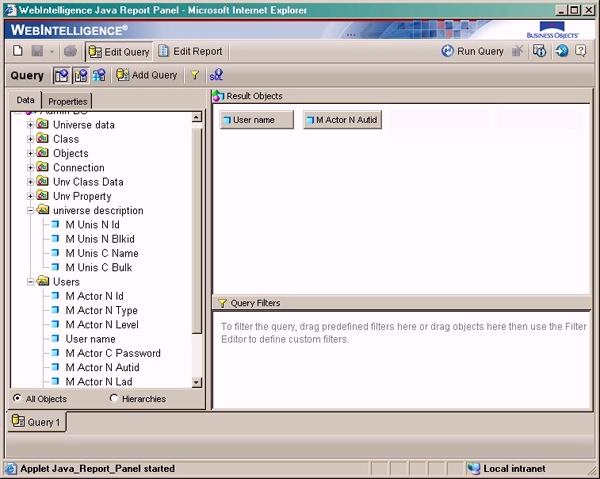
Task: Select the All Objects radio button
Action: coord(18,399)
